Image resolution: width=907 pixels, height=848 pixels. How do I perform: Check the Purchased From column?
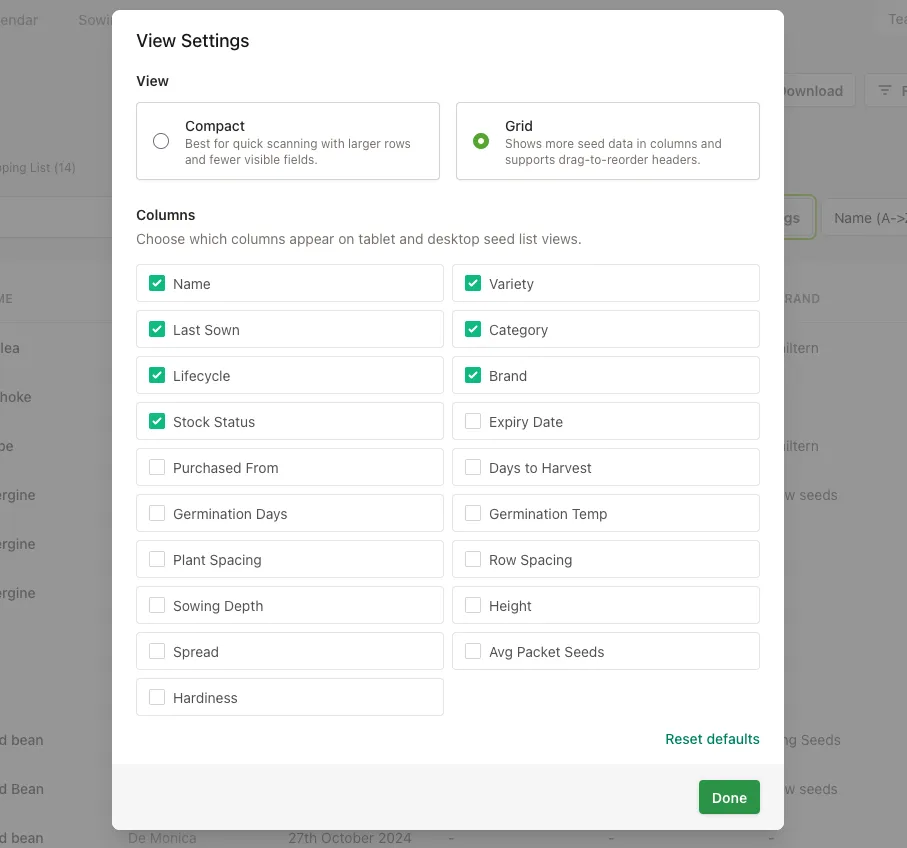pyautogui.click(x=157, y=468)
